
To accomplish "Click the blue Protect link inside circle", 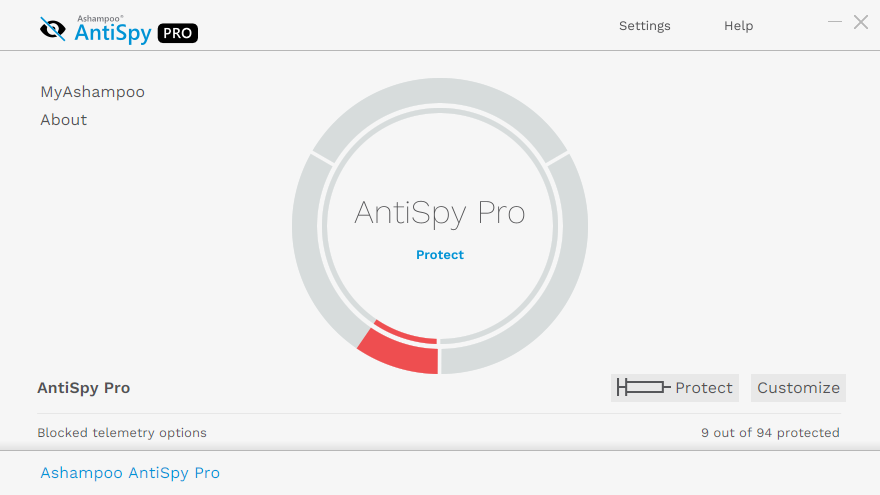I will click(440, 255).
